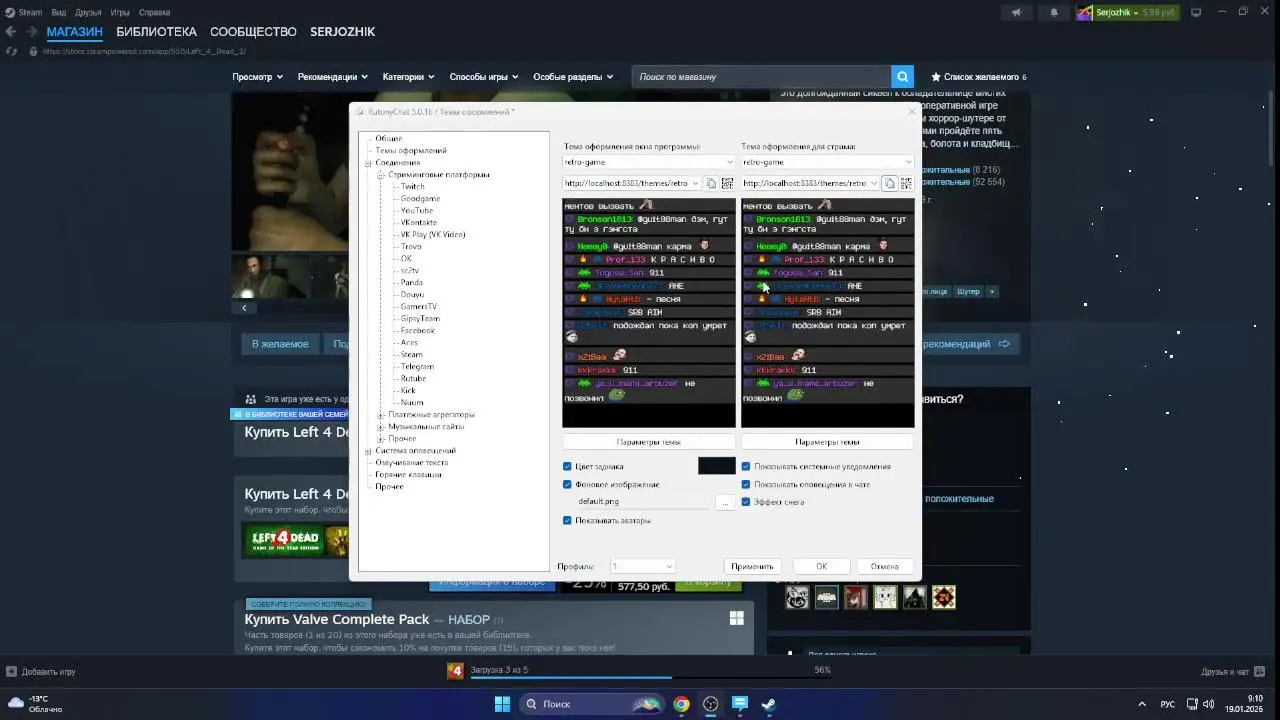Open the Профиль dropdown
1280x720 pixels.
point(642,566)
